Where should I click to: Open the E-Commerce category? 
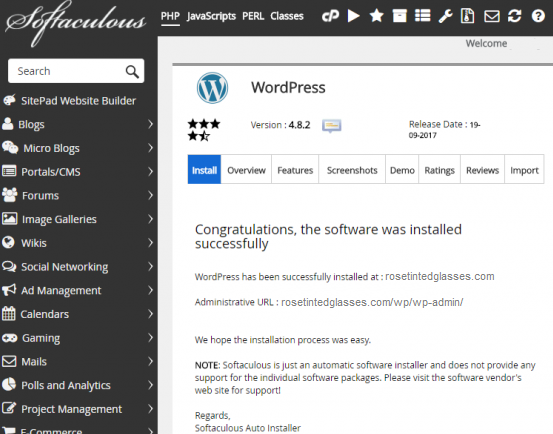(x=51, y=430)
